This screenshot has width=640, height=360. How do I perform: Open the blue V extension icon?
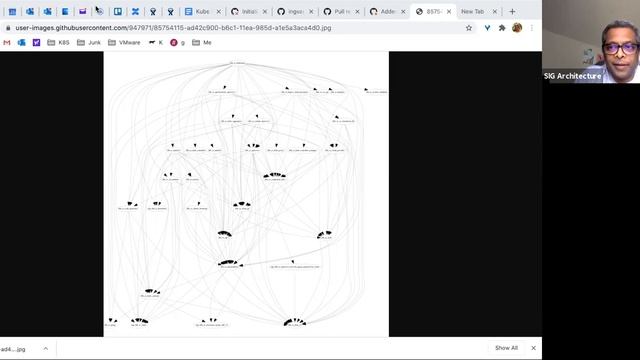487,28
